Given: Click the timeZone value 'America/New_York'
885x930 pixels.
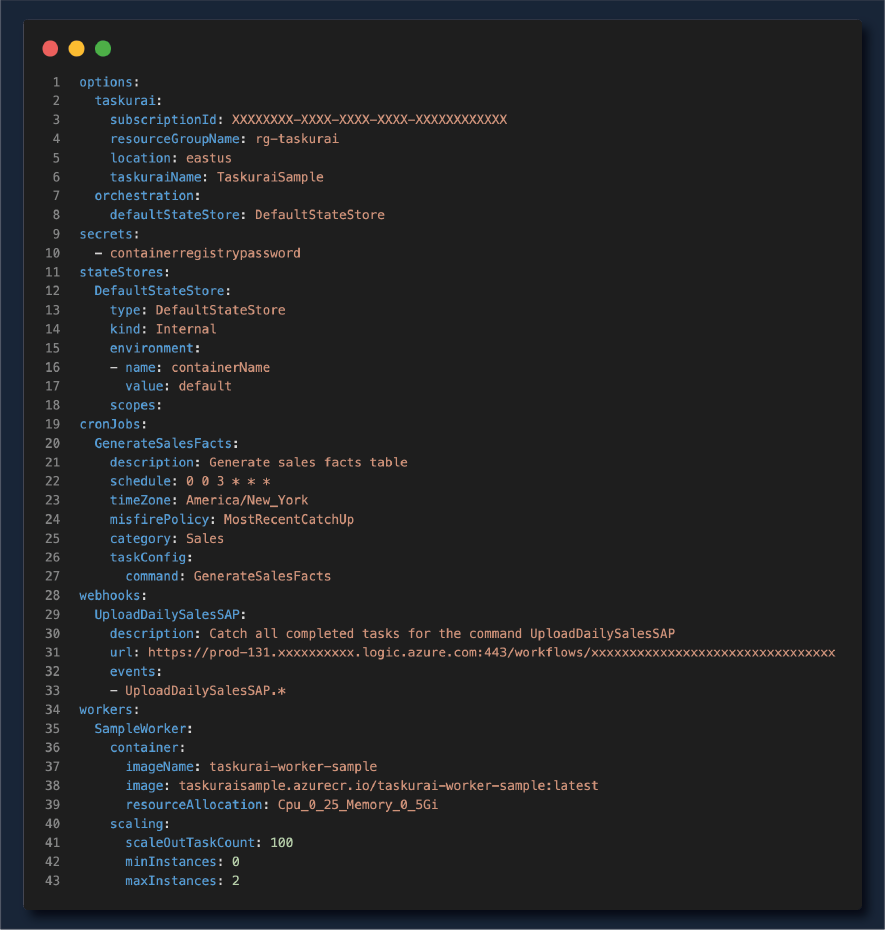Looking at the screenshot, I should coord(247,500).
